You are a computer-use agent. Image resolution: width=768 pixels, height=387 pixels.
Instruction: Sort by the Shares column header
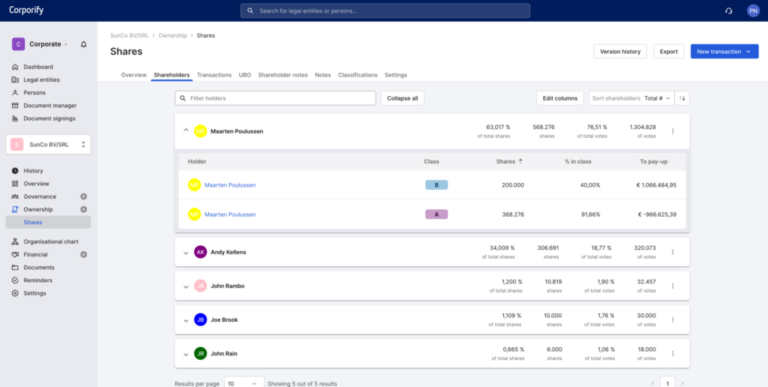pyautogui.click(x=509, y=162)
